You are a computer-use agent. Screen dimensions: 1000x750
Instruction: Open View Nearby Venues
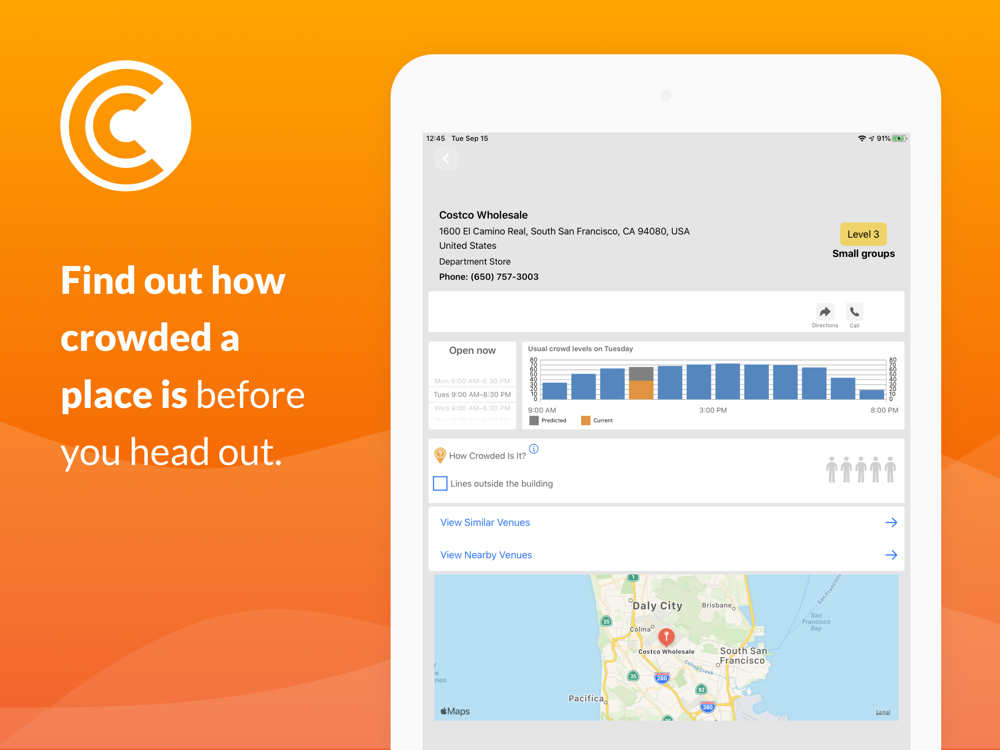(x=486, y=555)
